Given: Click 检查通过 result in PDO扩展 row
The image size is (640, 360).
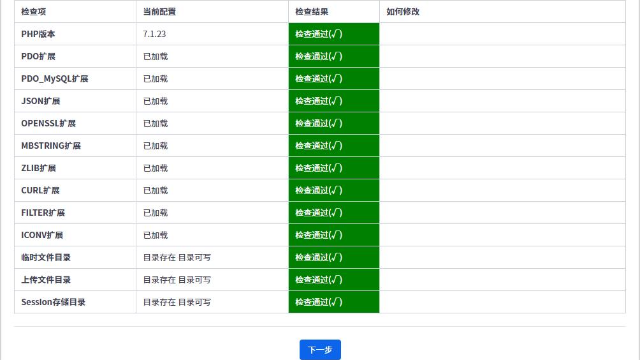Looking at the screenshot, I should tap(319, 56).
